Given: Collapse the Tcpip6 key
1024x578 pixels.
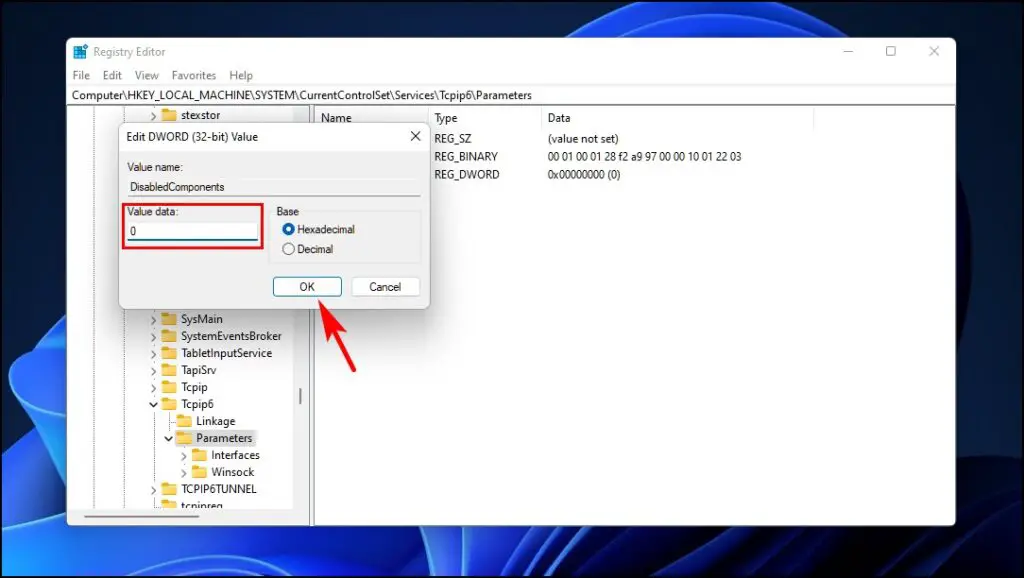Looking at the screenshot, I should [x=153, y=404].
